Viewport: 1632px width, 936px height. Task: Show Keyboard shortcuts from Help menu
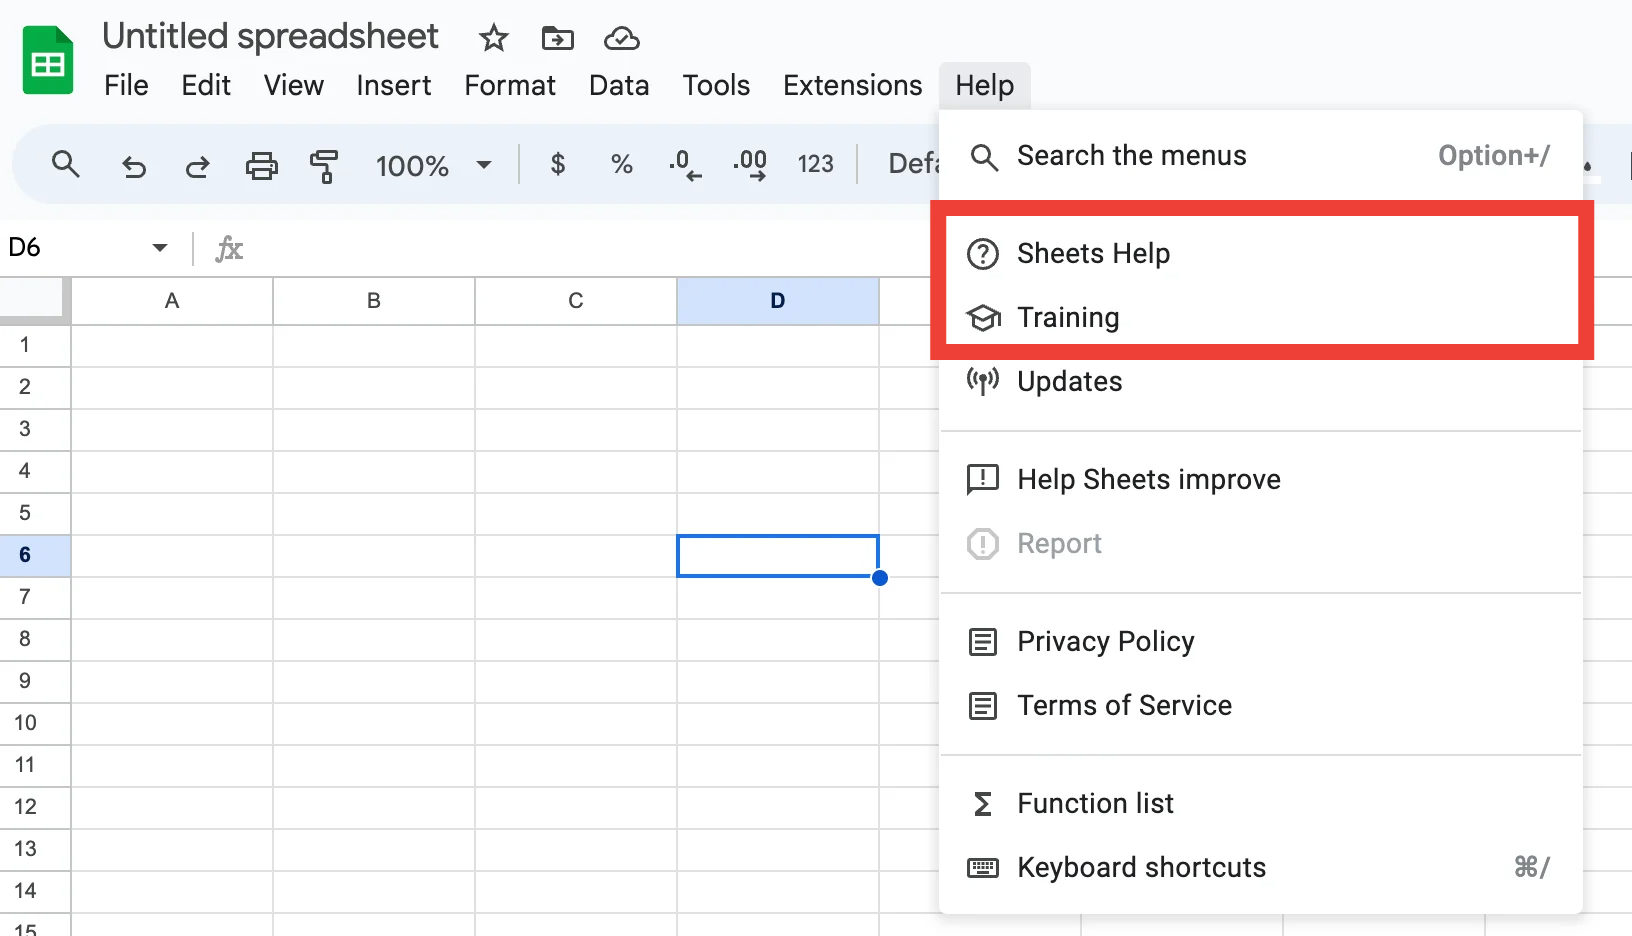tap(1262, 868)
